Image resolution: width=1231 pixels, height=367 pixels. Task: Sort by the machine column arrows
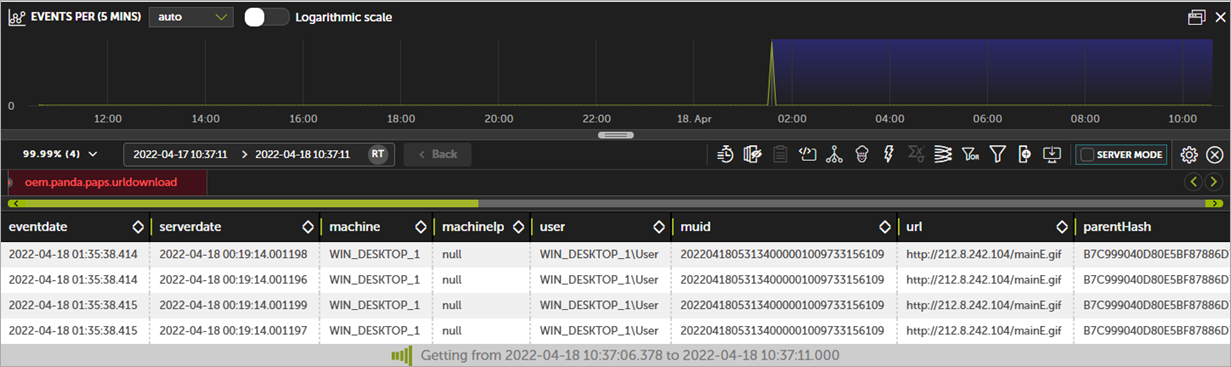(421, 227)
